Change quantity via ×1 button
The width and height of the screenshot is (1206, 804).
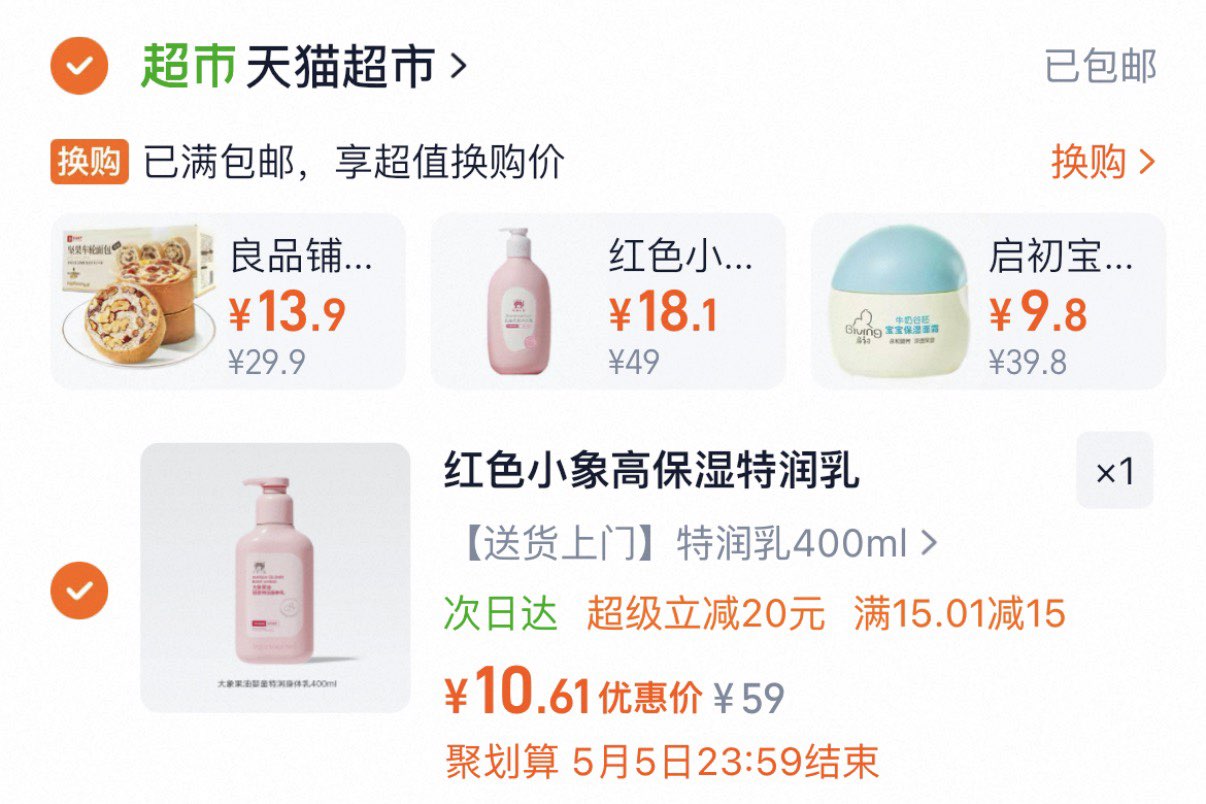(1114, 471)
